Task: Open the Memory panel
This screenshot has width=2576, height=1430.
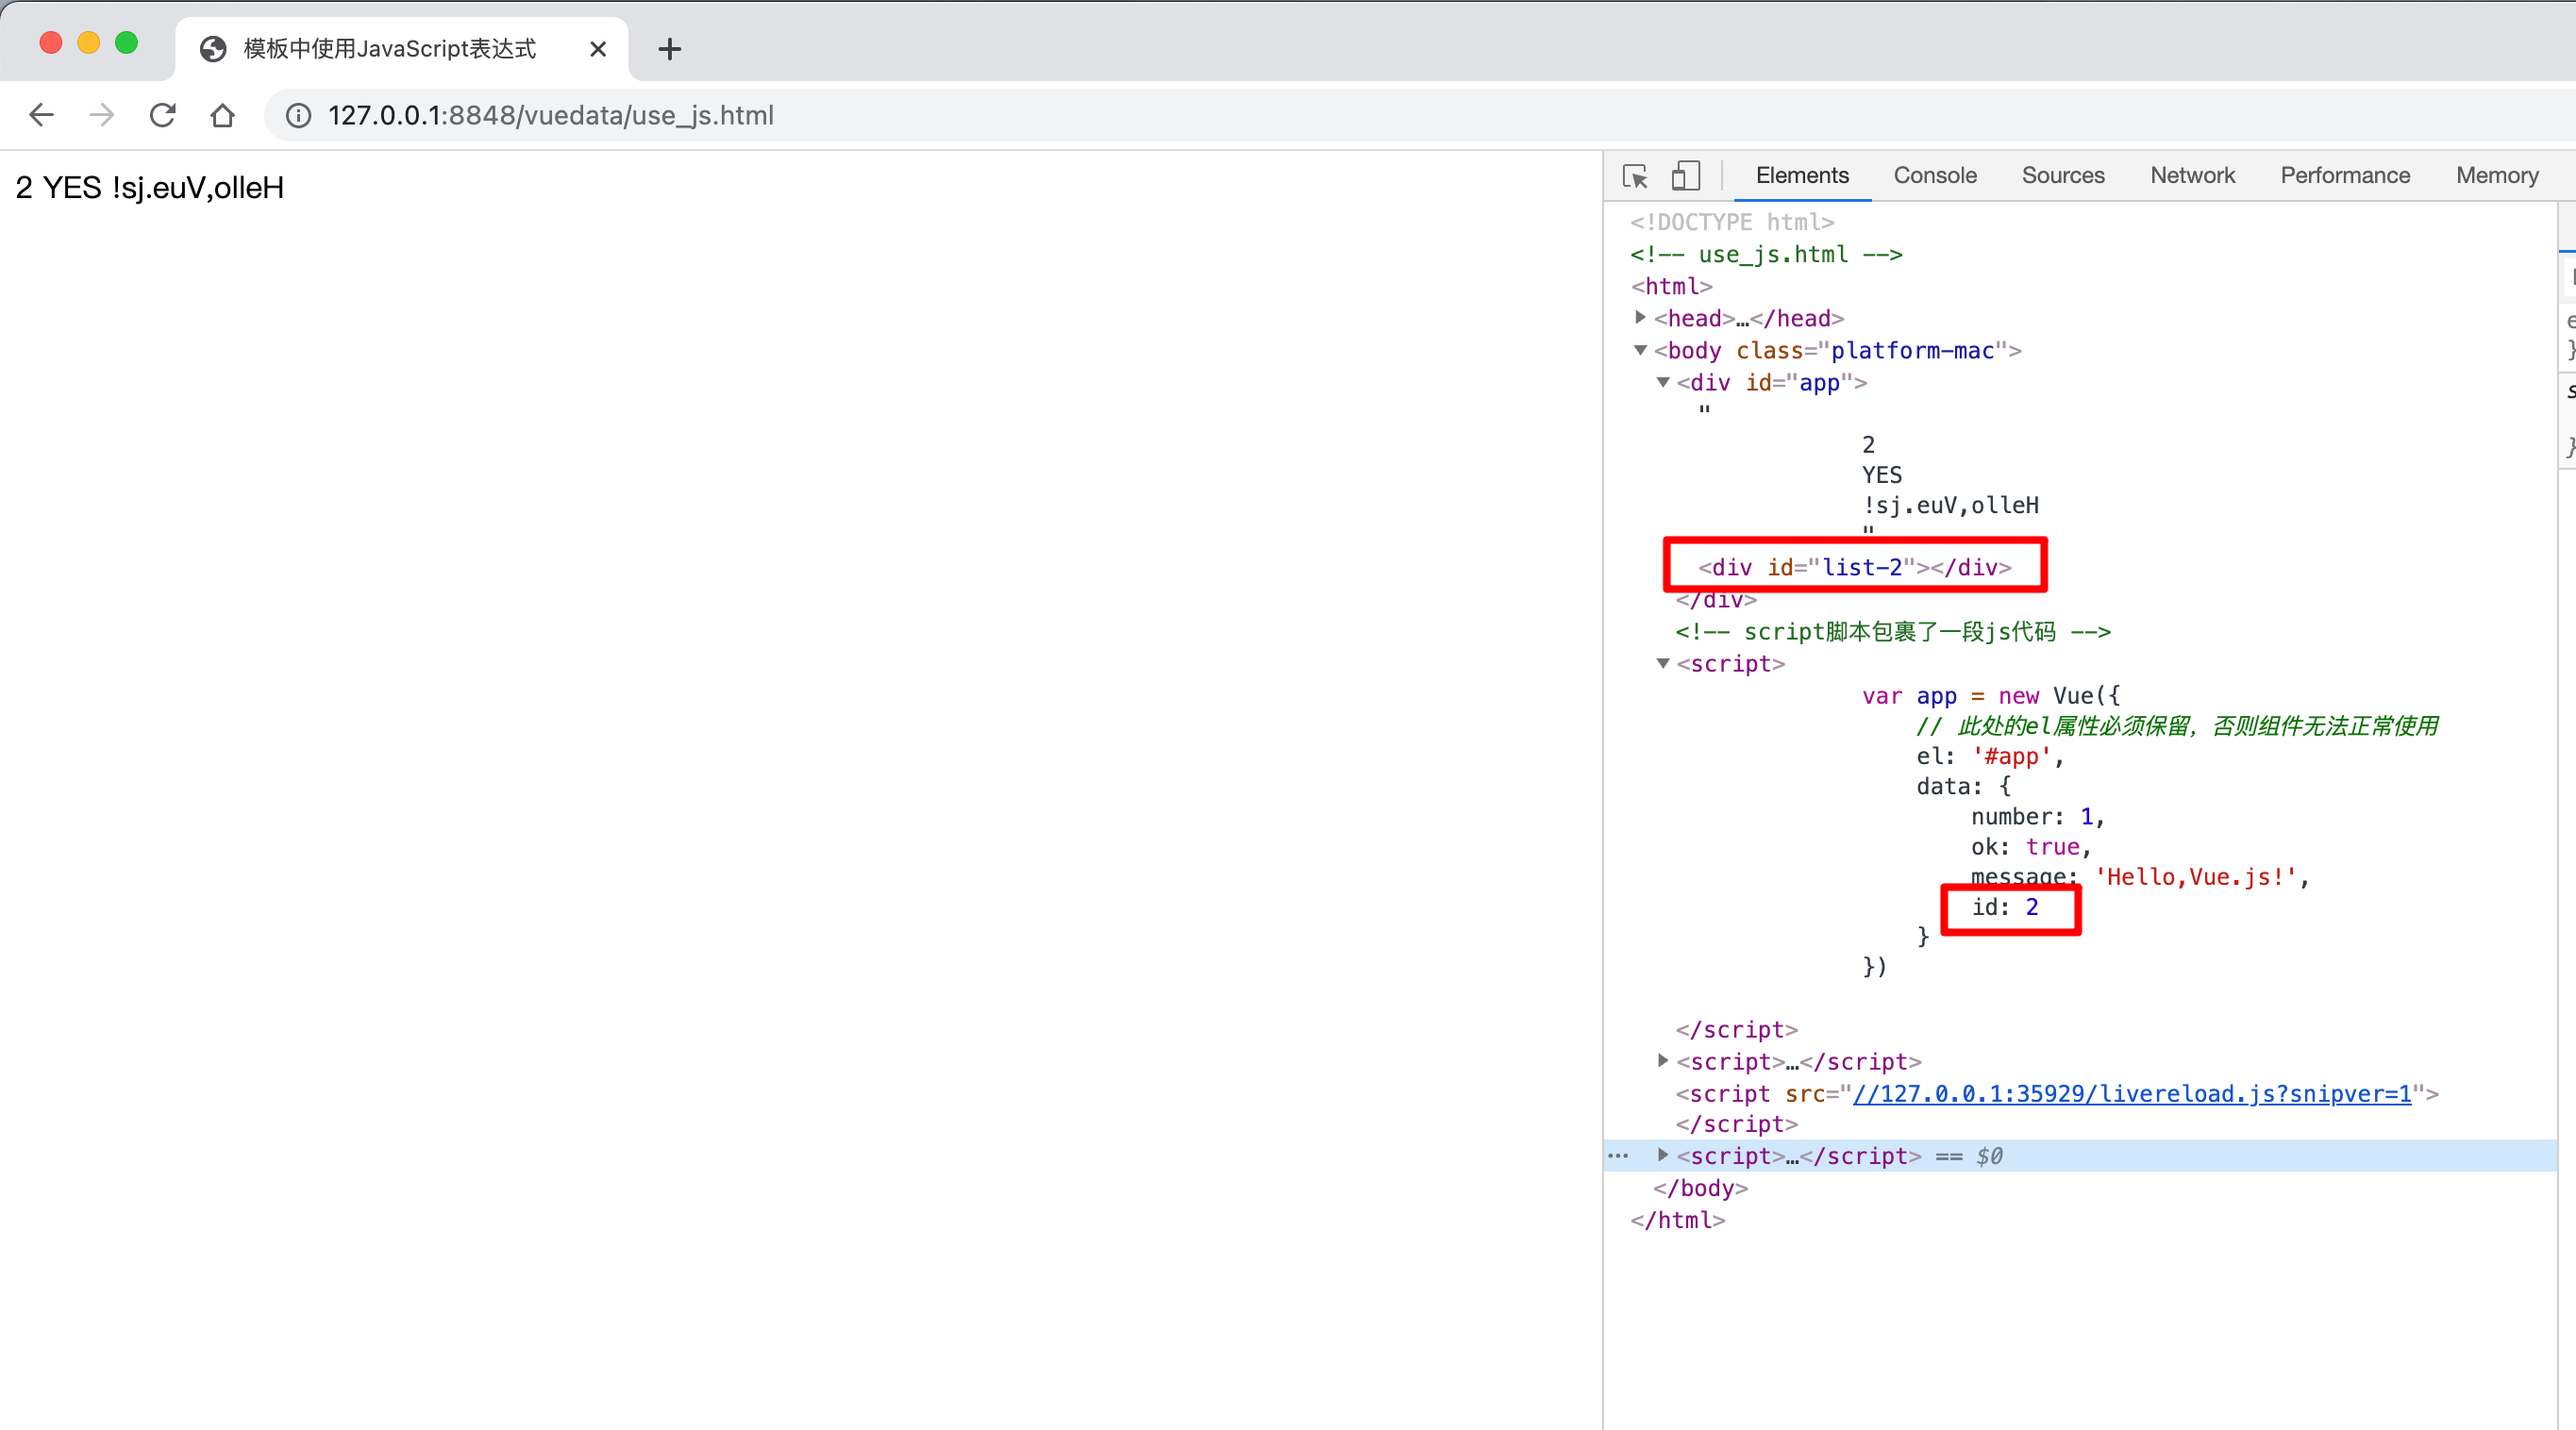Action: point(2497,175)
